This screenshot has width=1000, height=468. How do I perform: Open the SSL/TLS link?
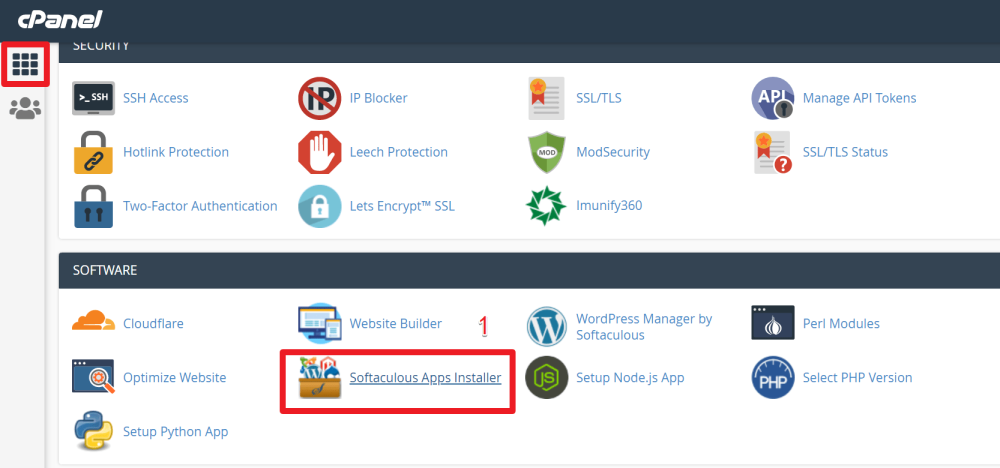[599, 98]
